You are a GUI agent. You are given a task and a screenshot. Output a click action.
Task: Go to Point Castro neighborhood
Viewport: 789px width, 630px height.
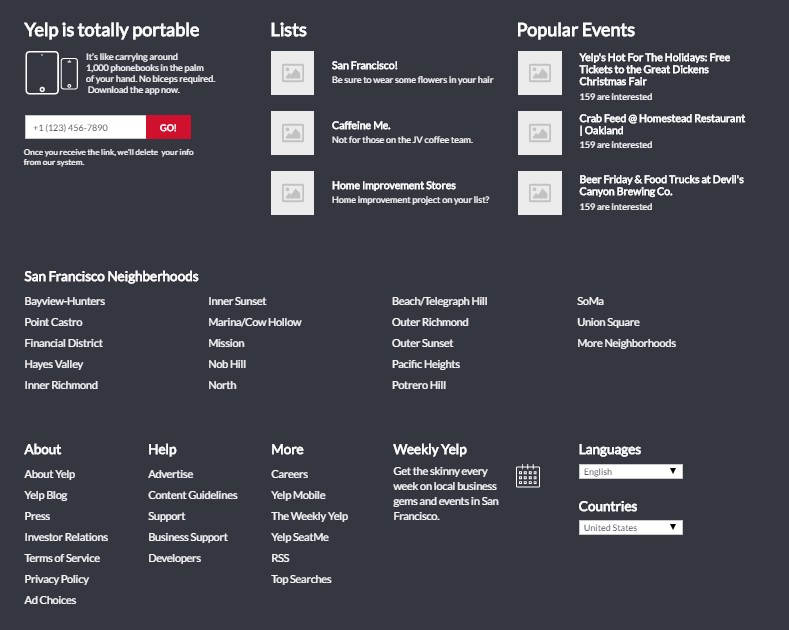pyautogui.click(x=53, y=322)
